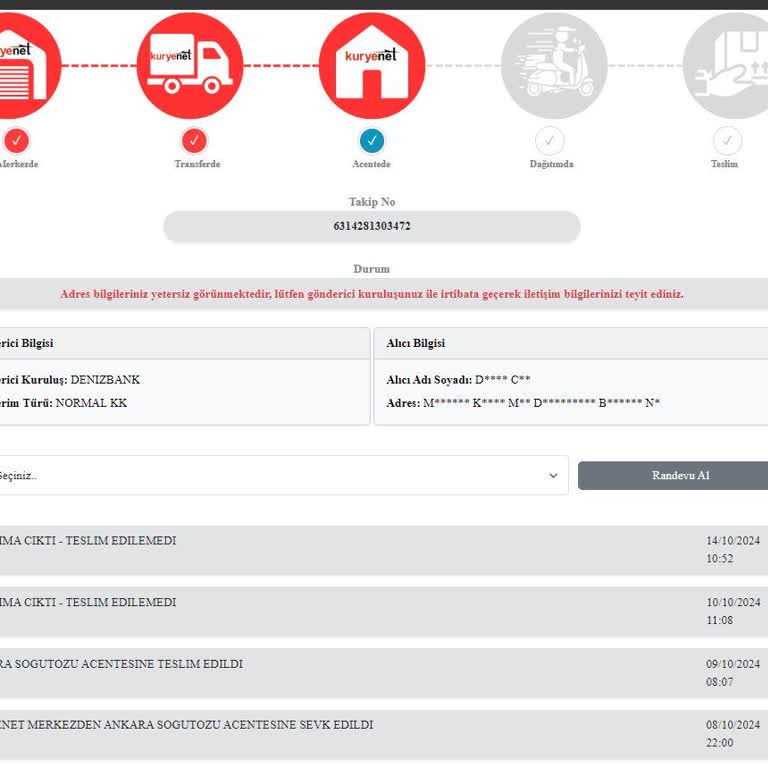Click the grey scooter courier Dağıtımda icon
Screen dimensions: 768x768
(x=554, y=66)
